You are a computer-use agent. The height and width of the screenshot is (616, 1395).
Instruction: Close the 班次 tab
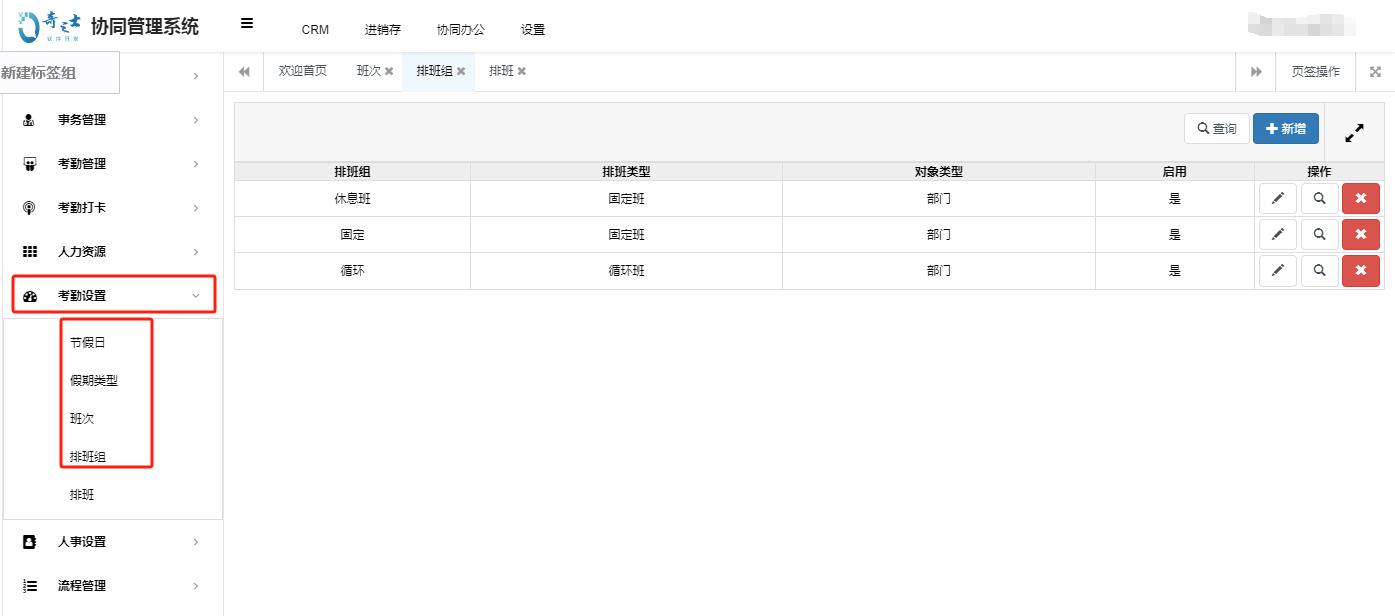(x=389, y=71)
